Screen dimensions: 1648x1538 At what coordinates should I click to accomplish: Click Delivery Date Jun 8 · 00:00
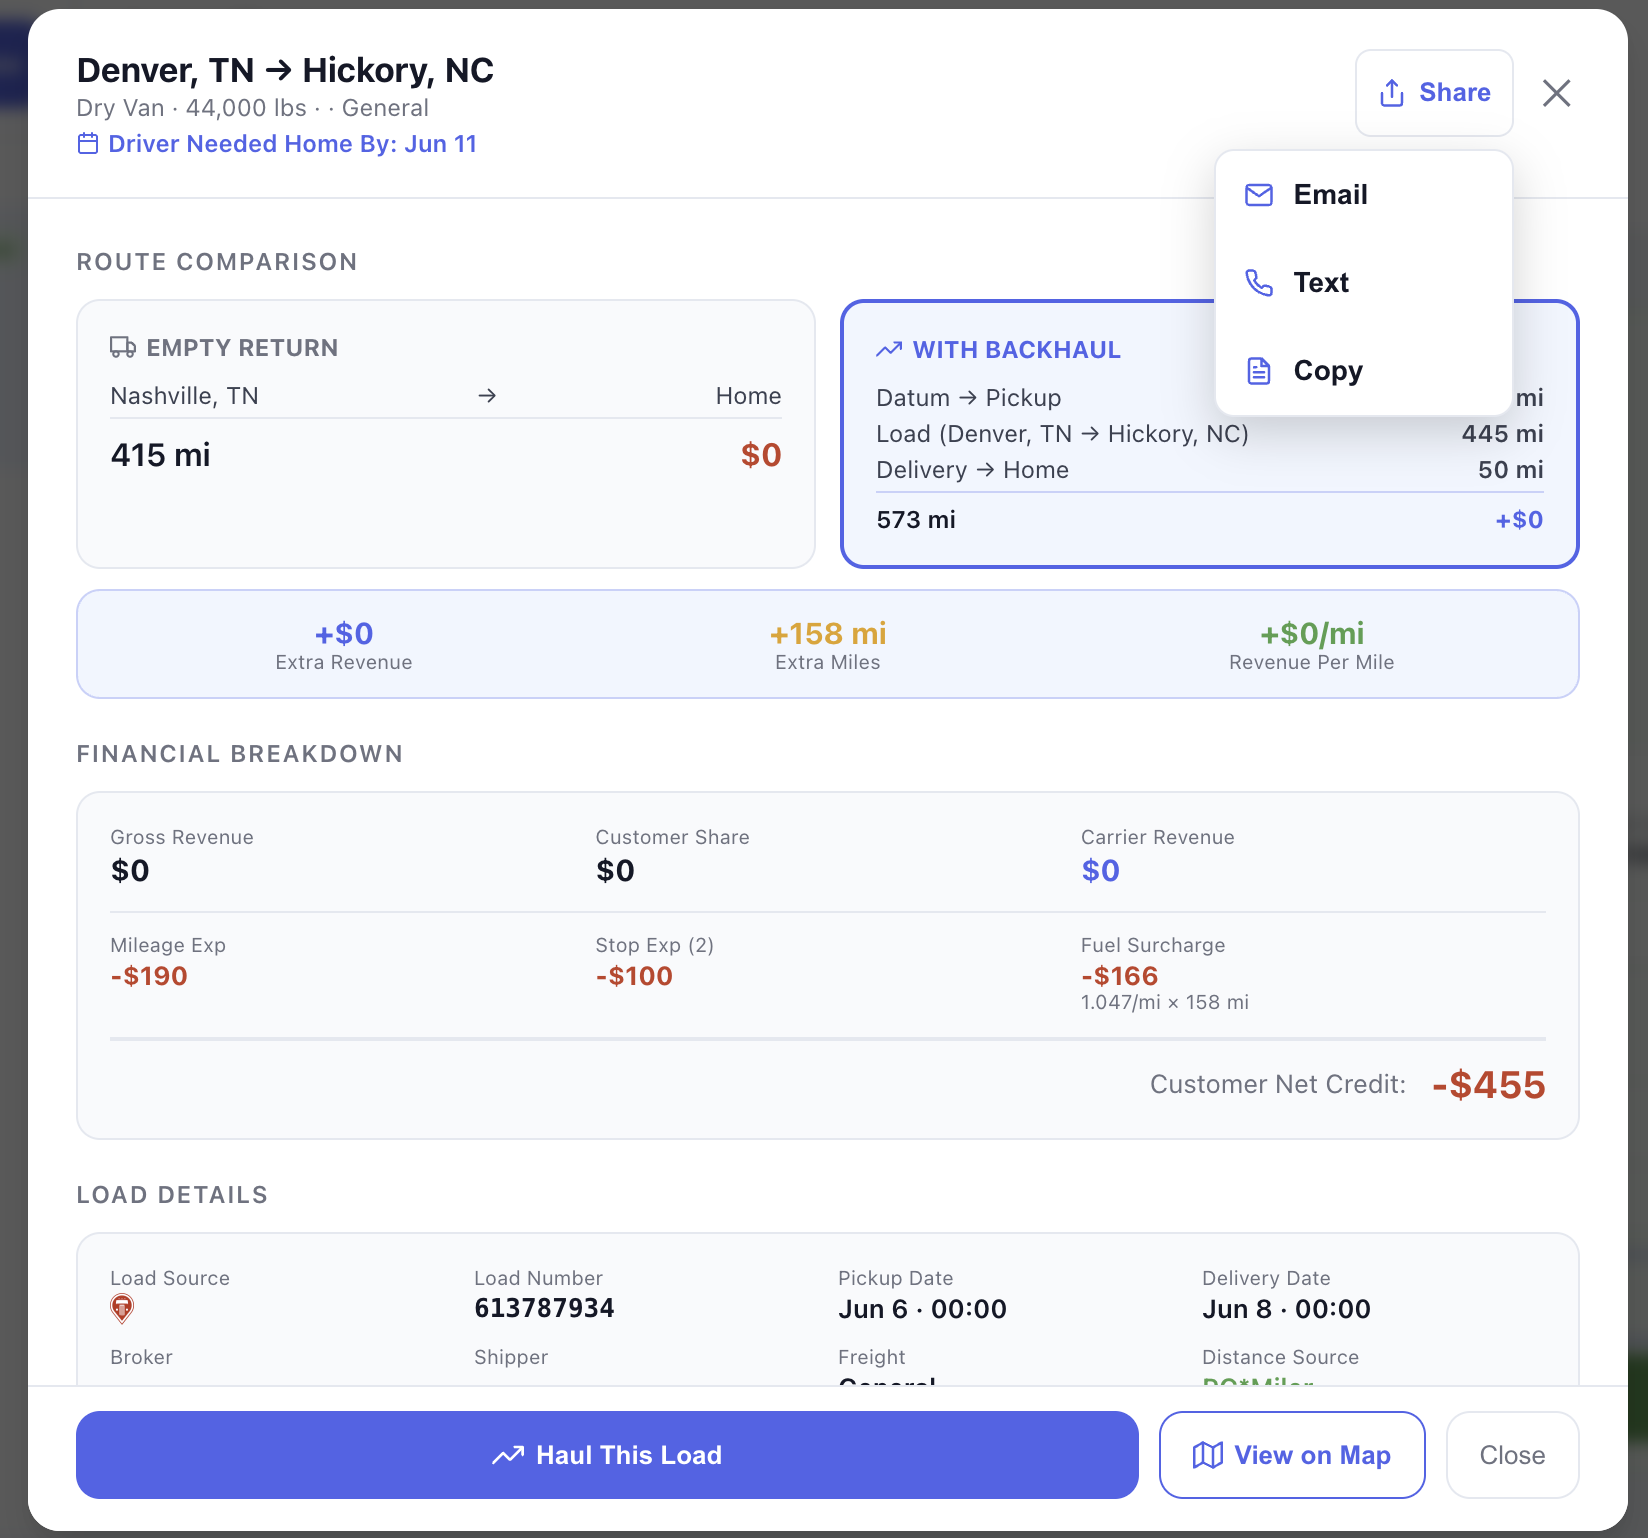[x=1286, y=1309]
